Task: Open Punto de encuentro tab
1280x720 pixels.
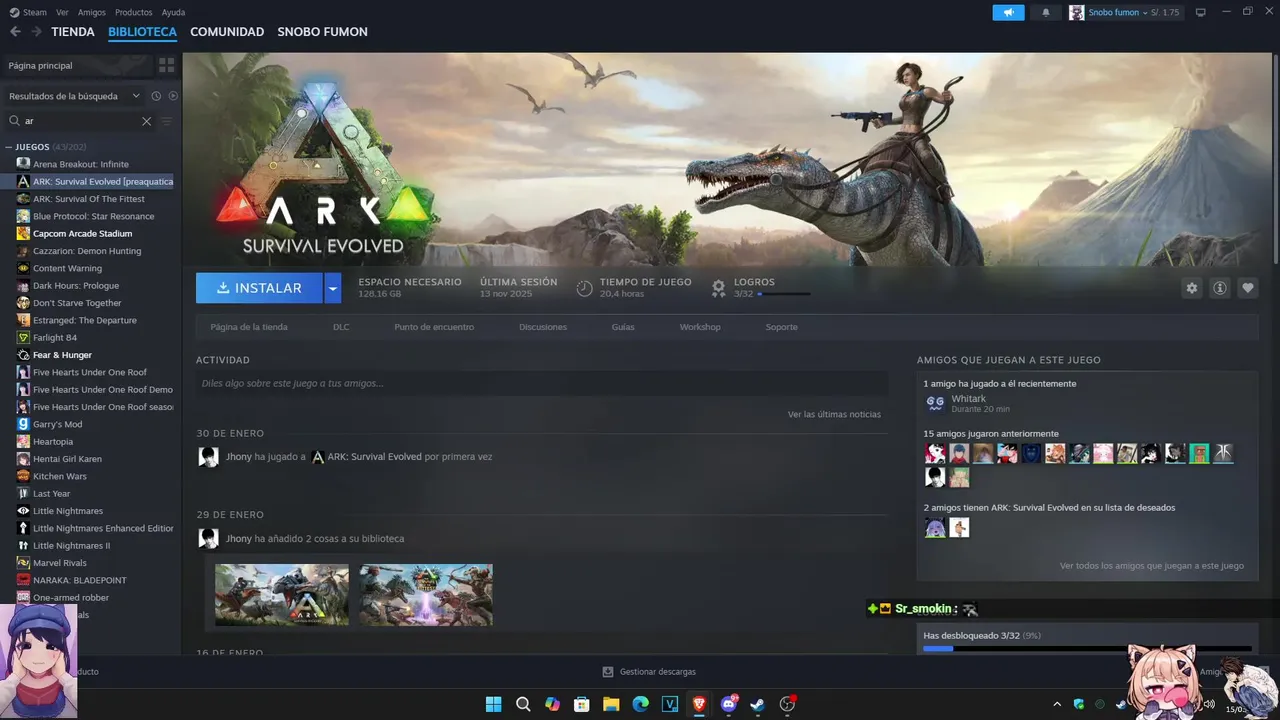Action: [x=434, y=327]
